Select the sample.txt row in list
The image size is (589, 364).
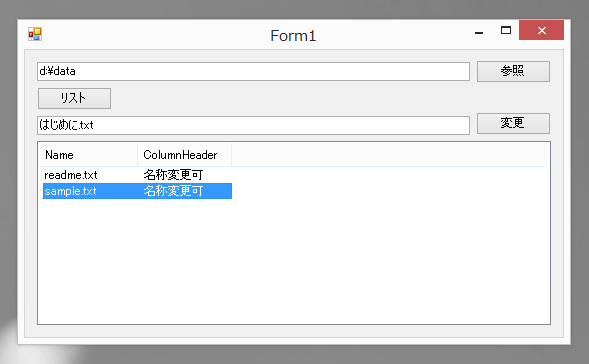[x=137, y=191]
